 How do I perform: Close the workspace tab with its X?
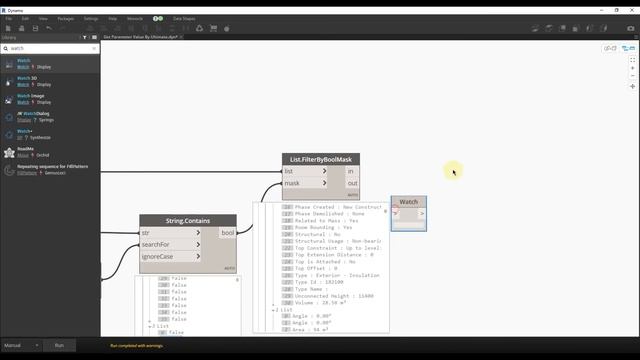click(x=181, y=37)
